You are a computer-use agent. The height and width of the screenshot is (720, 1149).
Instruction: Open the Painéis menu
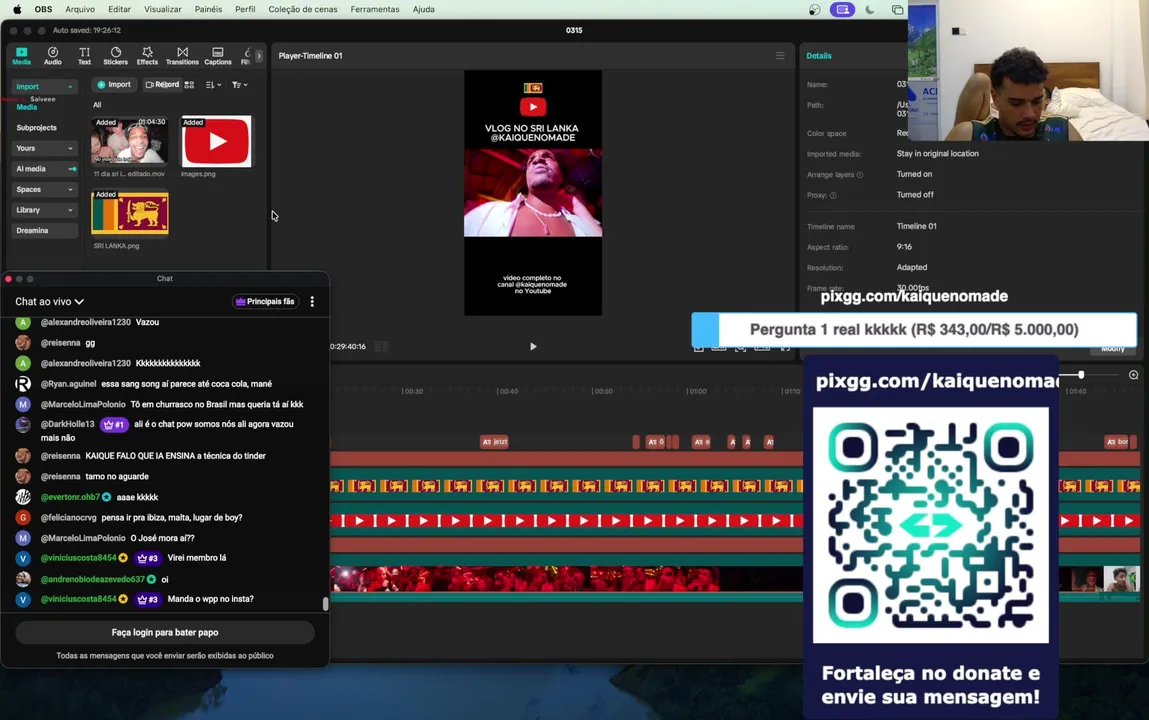point(208,10)
